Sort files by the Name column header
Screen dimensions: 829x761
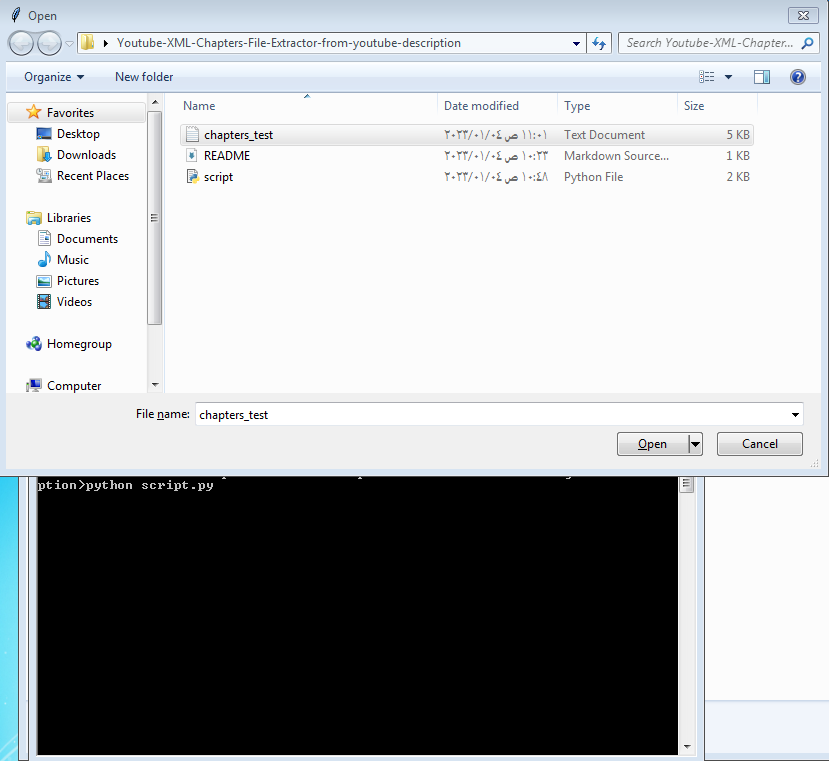point(199,105)
